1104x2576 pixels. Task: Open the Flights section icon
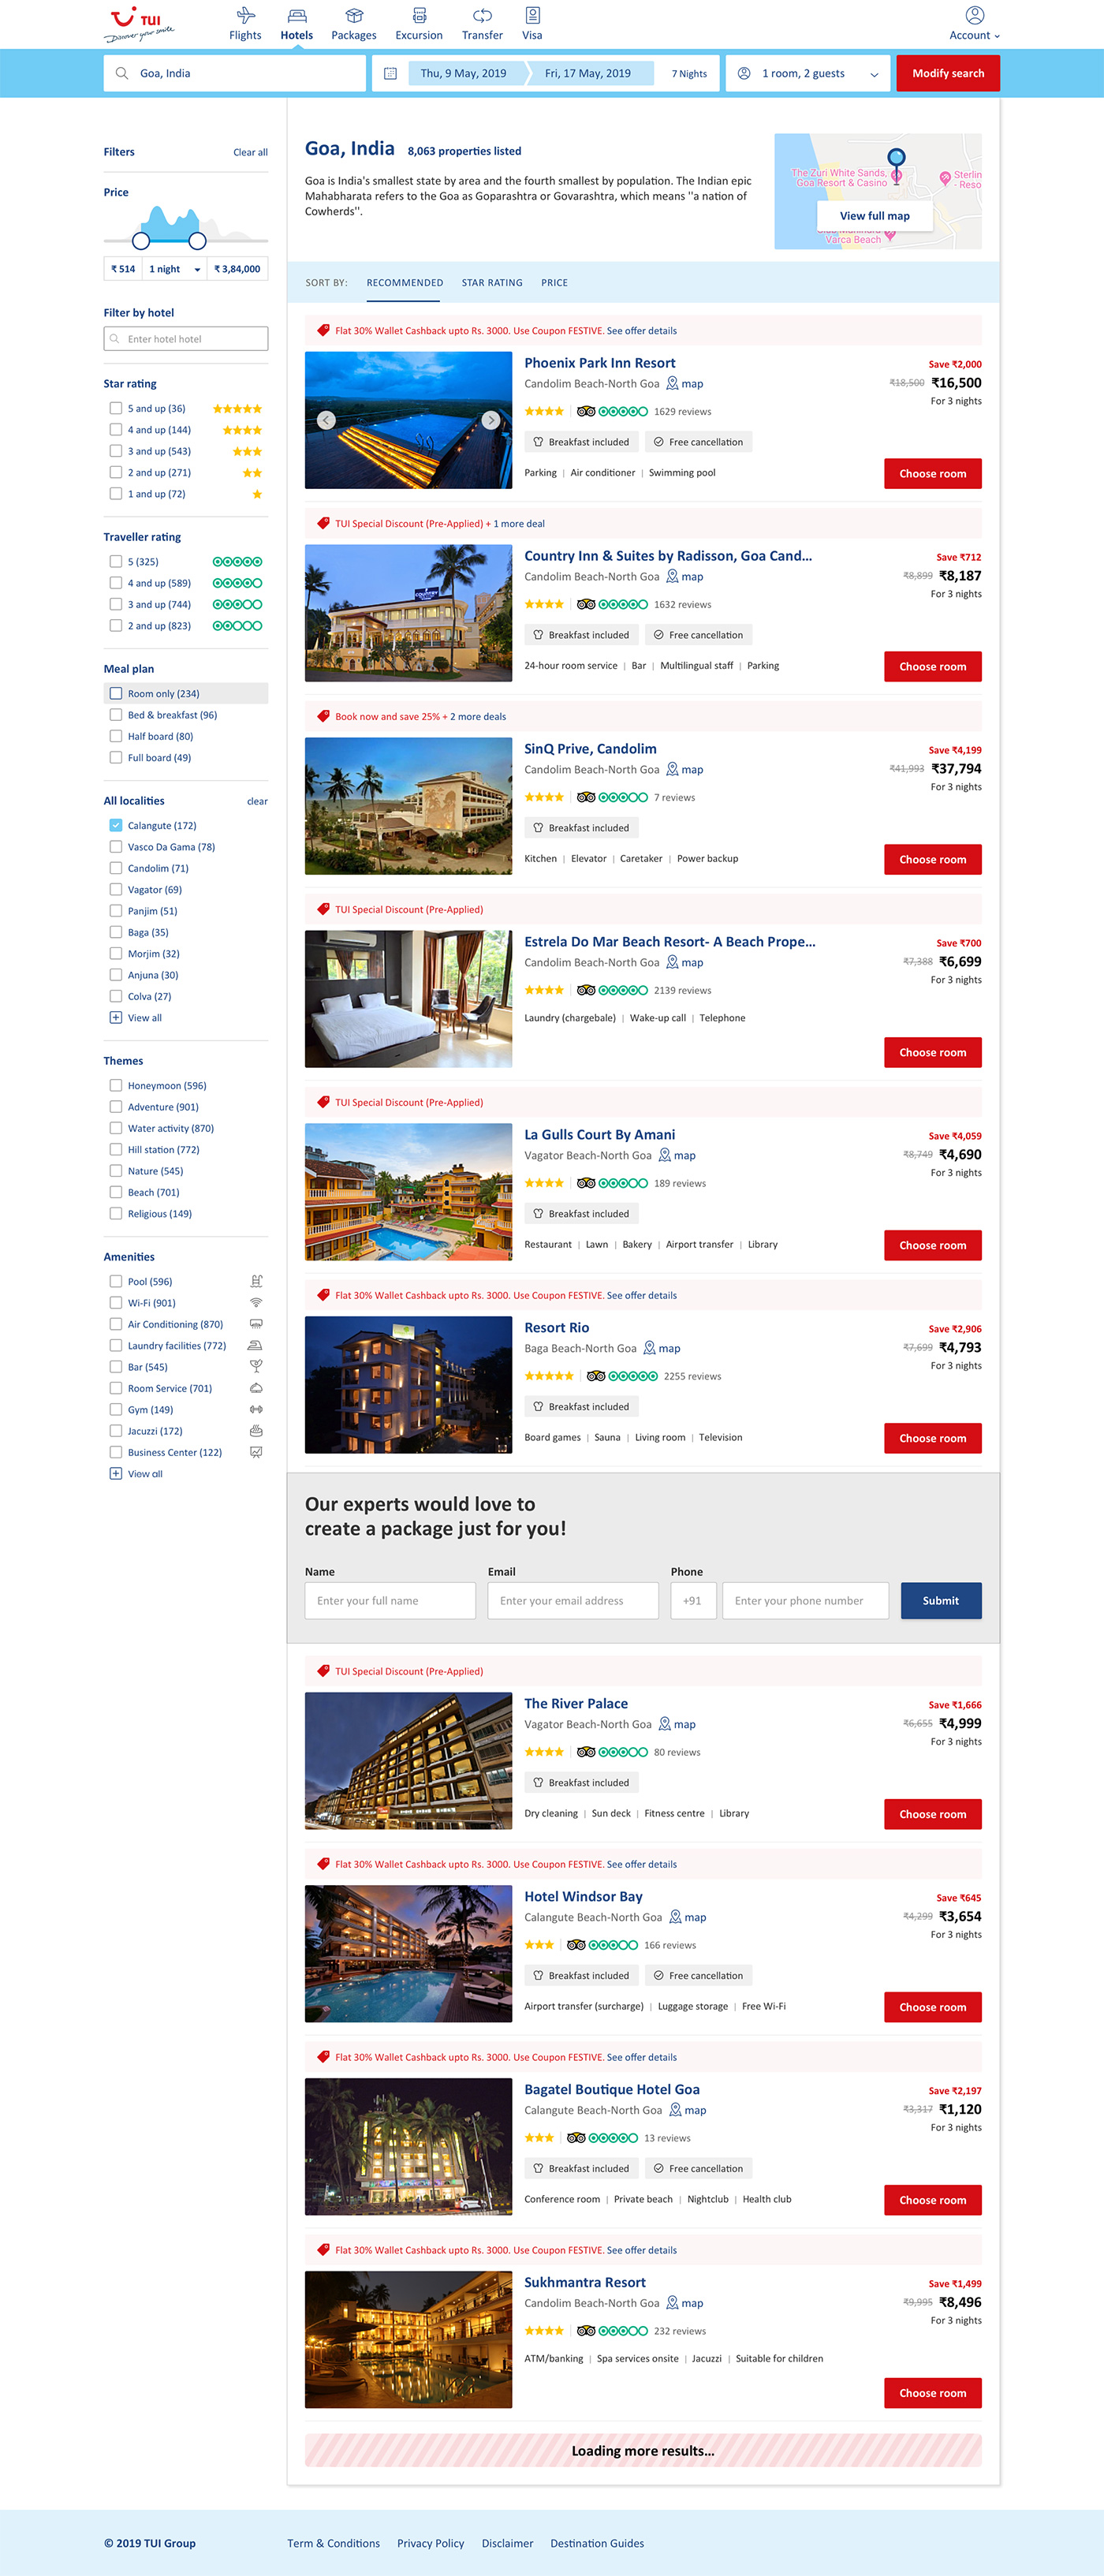coord(245,16)
